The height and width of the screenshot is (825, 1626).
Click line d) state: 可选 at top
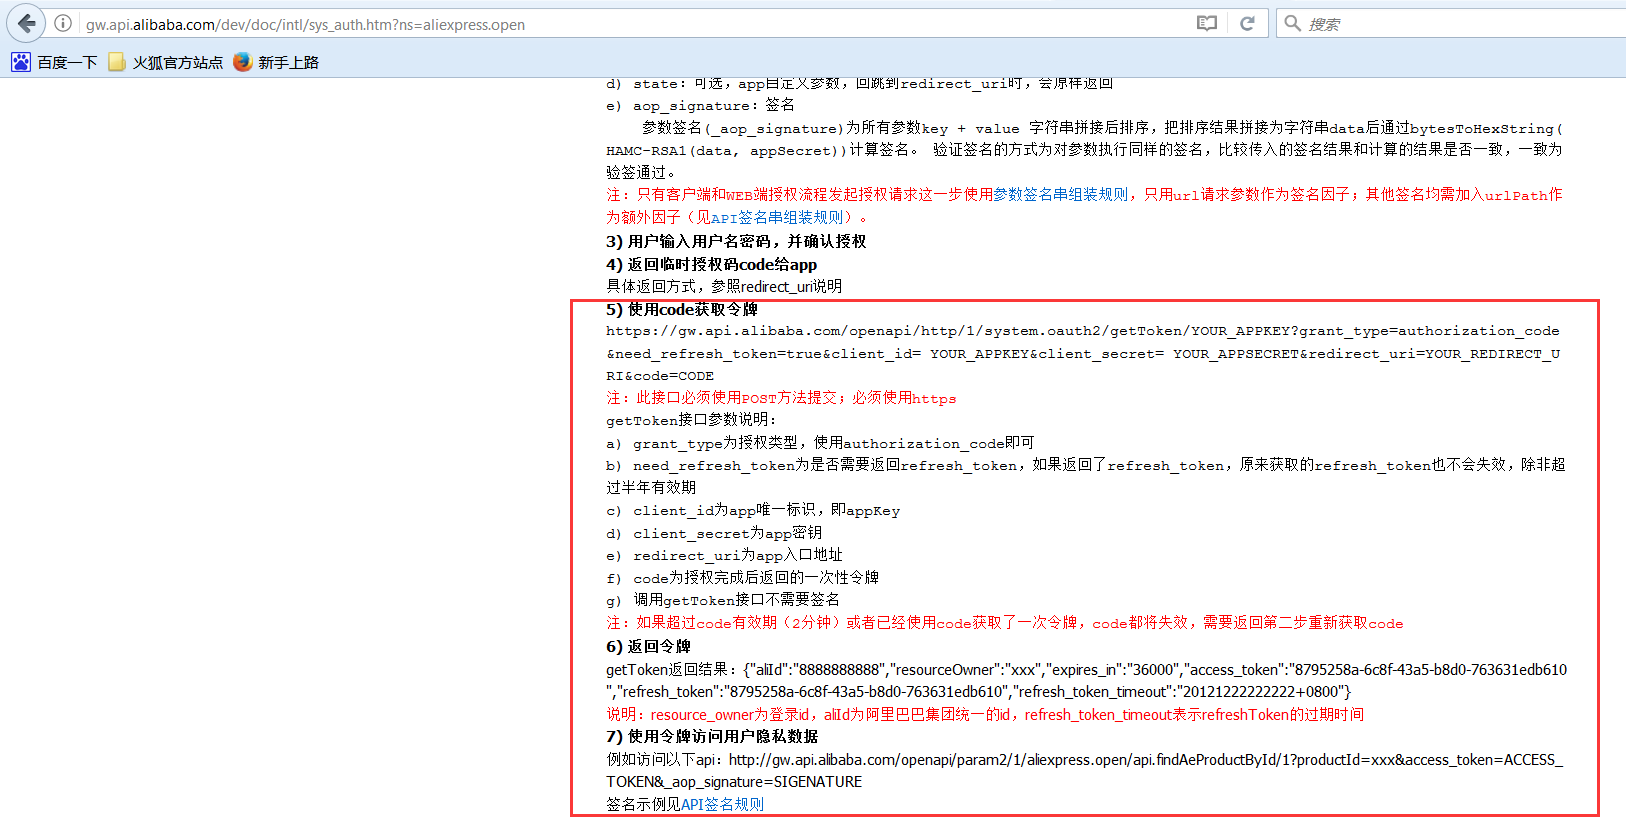coord(859,83)
